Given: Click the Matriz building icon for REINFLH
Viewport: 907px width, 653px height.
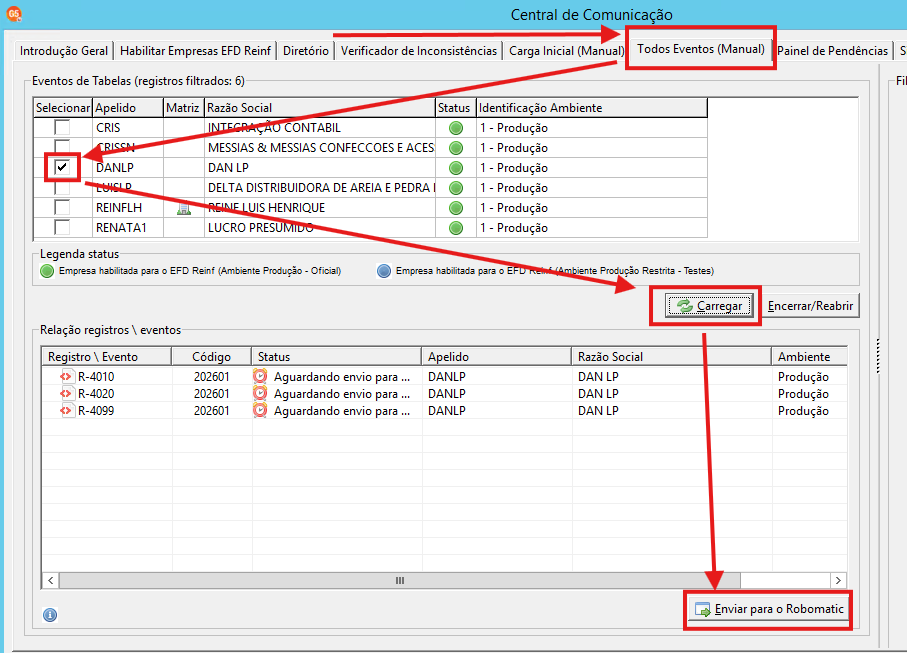Looking at the screenshot, I should [184, 208].
